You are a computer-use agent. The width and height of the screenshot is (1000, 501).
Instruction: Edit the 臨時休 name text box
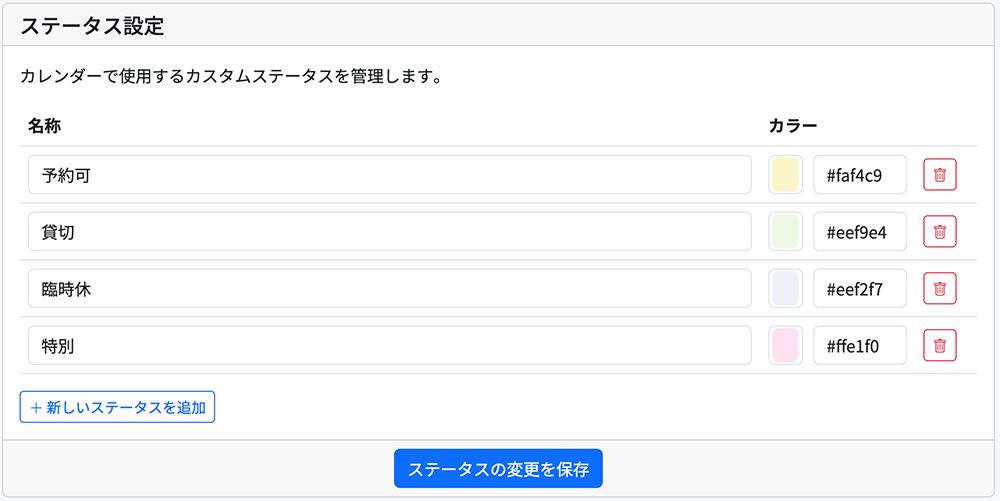[x=390, y=289]
